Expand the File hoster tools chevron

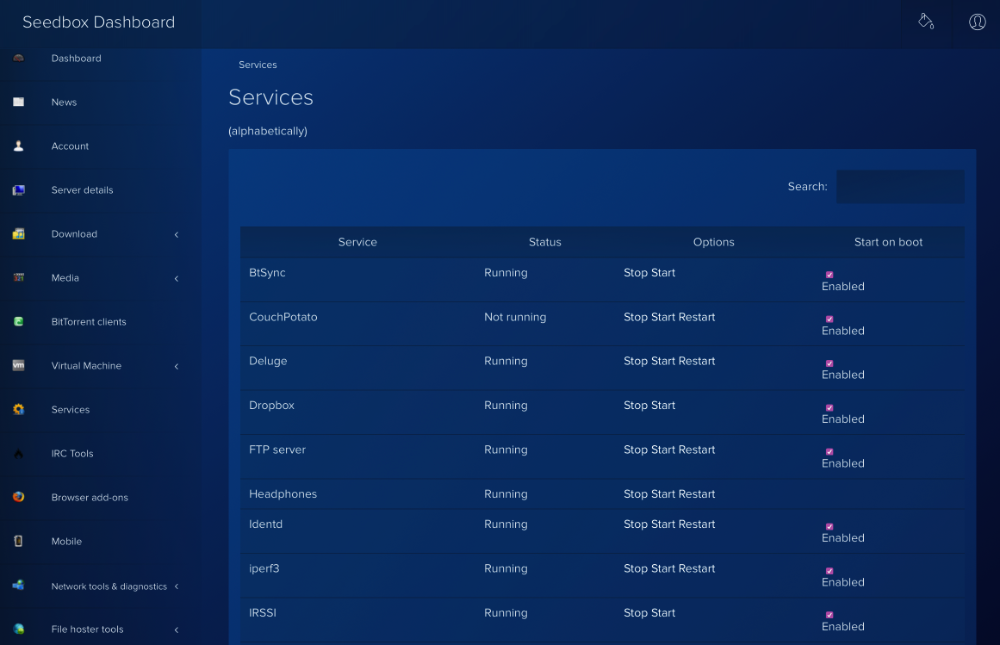point(177,630)
